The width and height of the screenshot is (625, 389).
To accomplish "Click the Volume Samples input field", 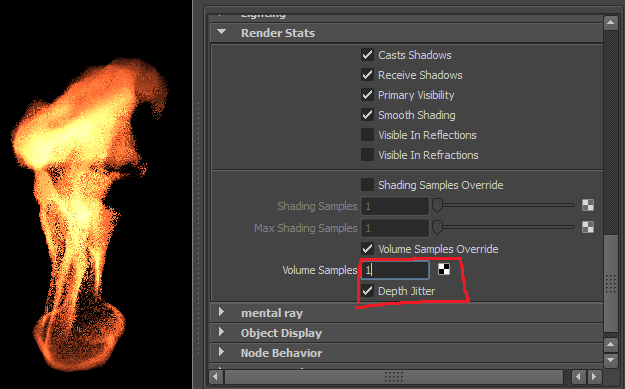I will click(x=395, y=270).
